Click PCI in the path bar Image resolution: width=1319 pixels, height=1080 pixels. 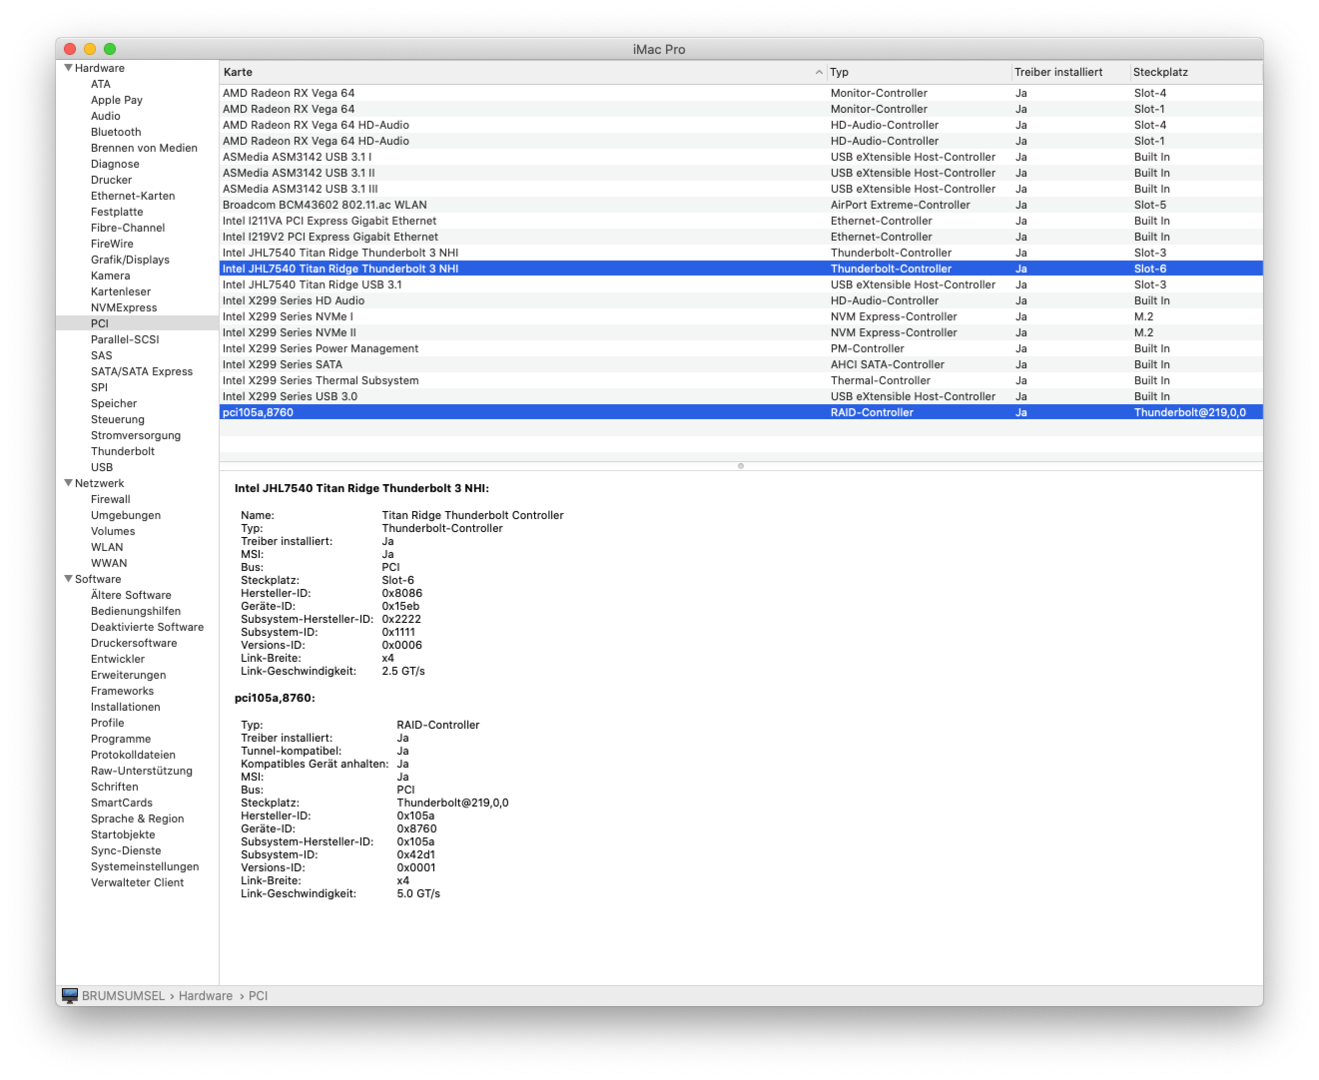pyautogui.click(x=258, y=996)
